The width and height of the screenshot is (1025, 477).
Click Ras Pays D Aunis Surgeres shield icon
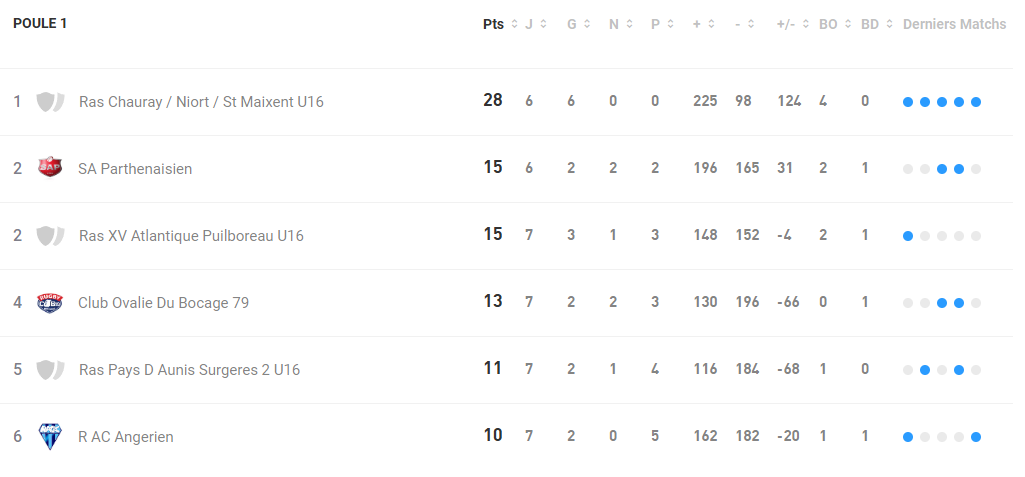click(x=50, y=370)
